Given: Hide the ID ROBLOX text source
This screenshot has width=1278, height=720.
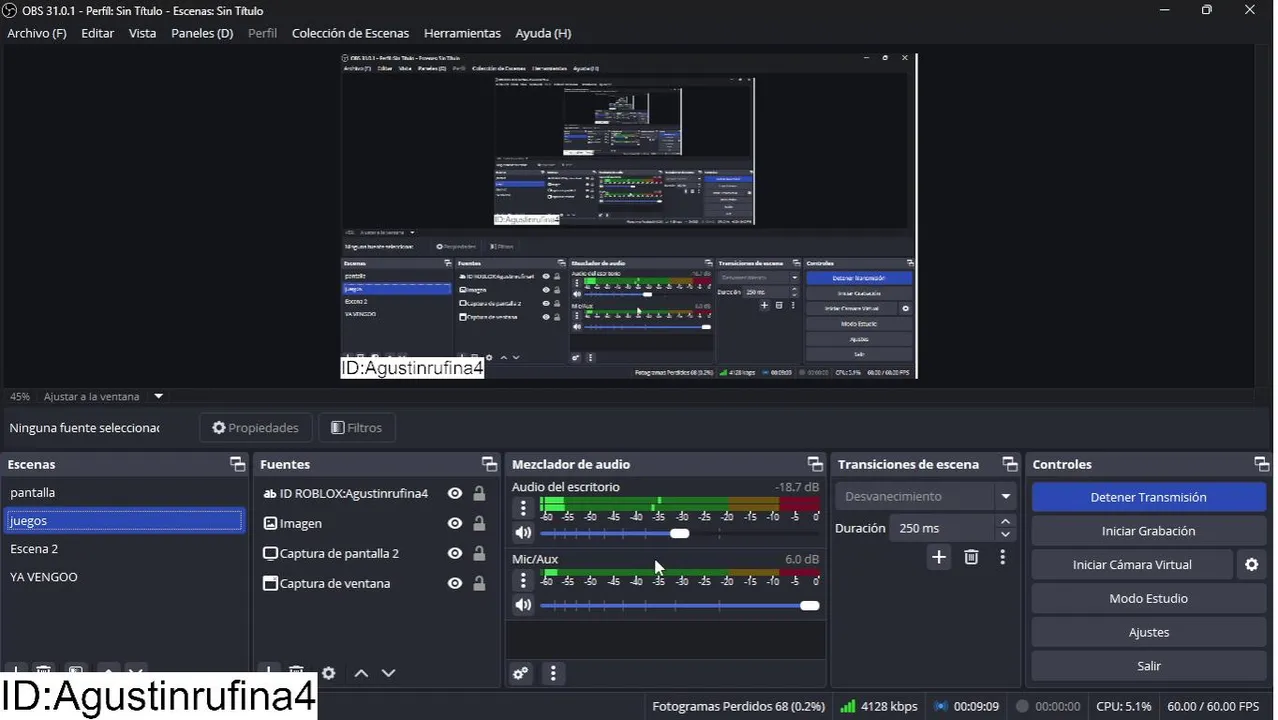Looking at the screenshot, I should point(455,493).
